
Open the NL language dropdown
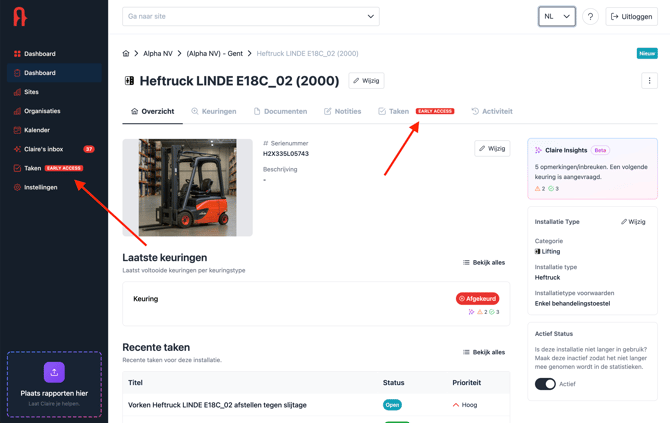(x=557, y=17)
